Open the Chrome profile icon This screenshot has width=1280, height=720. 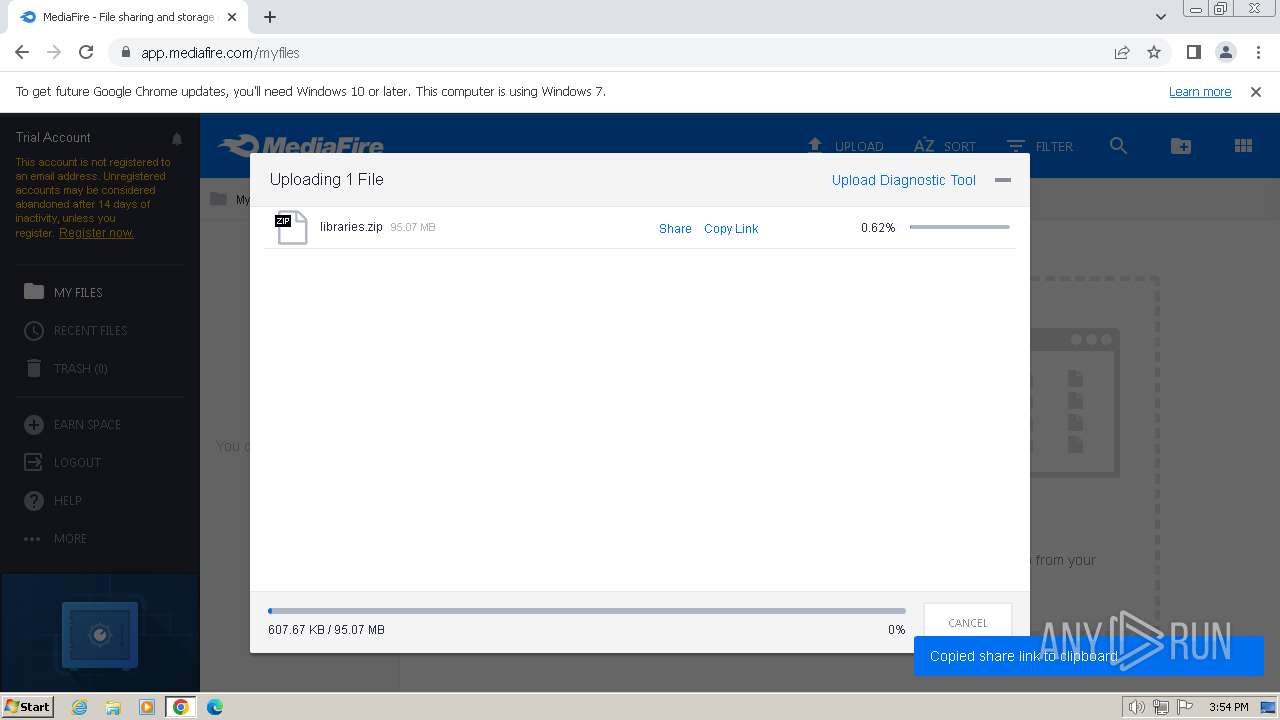[x=1225, y=52]
